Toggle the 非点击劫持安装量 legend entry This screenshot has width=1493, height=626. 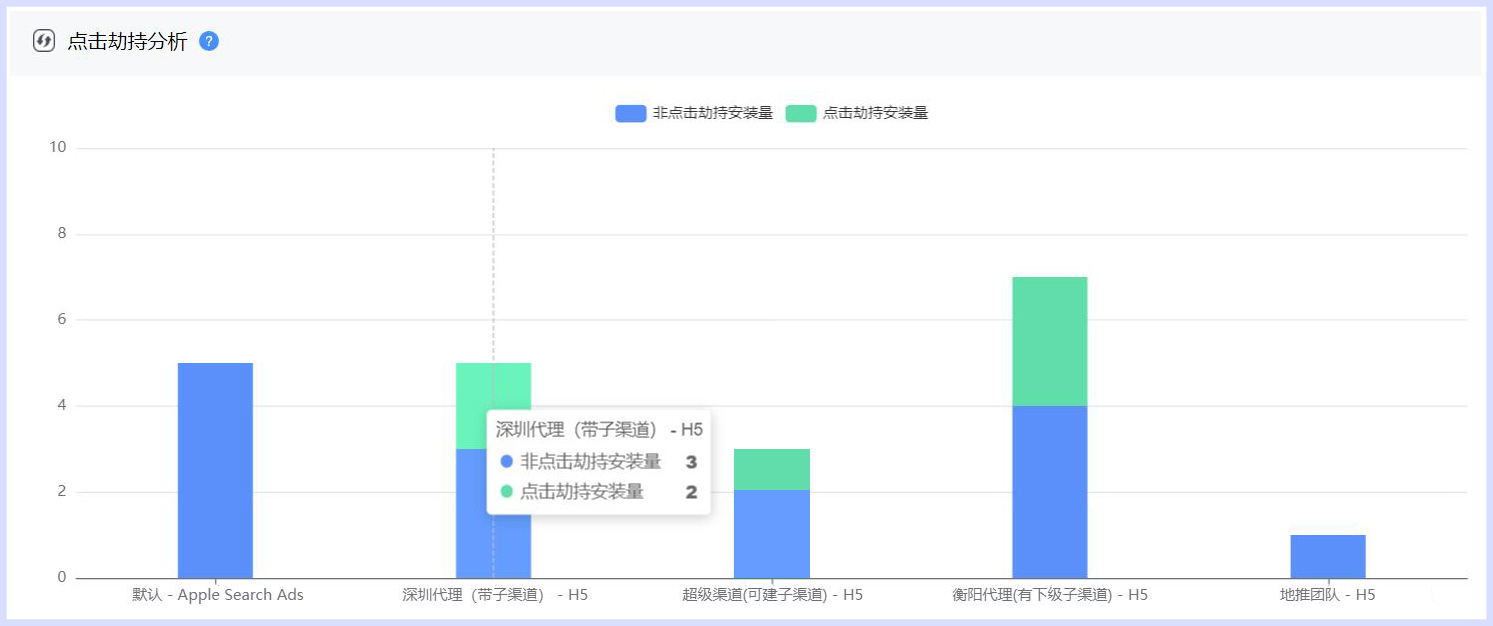(x=694, y=113)
